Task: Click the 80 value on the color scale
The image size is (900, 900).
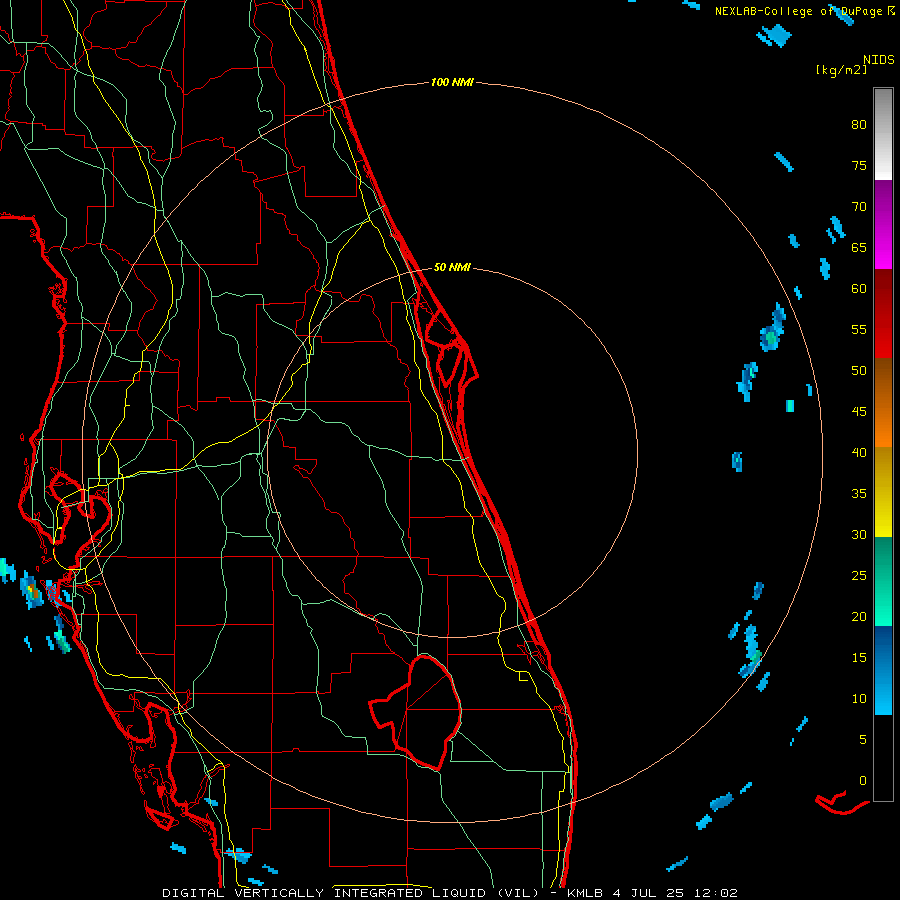Action: (859, 125)
